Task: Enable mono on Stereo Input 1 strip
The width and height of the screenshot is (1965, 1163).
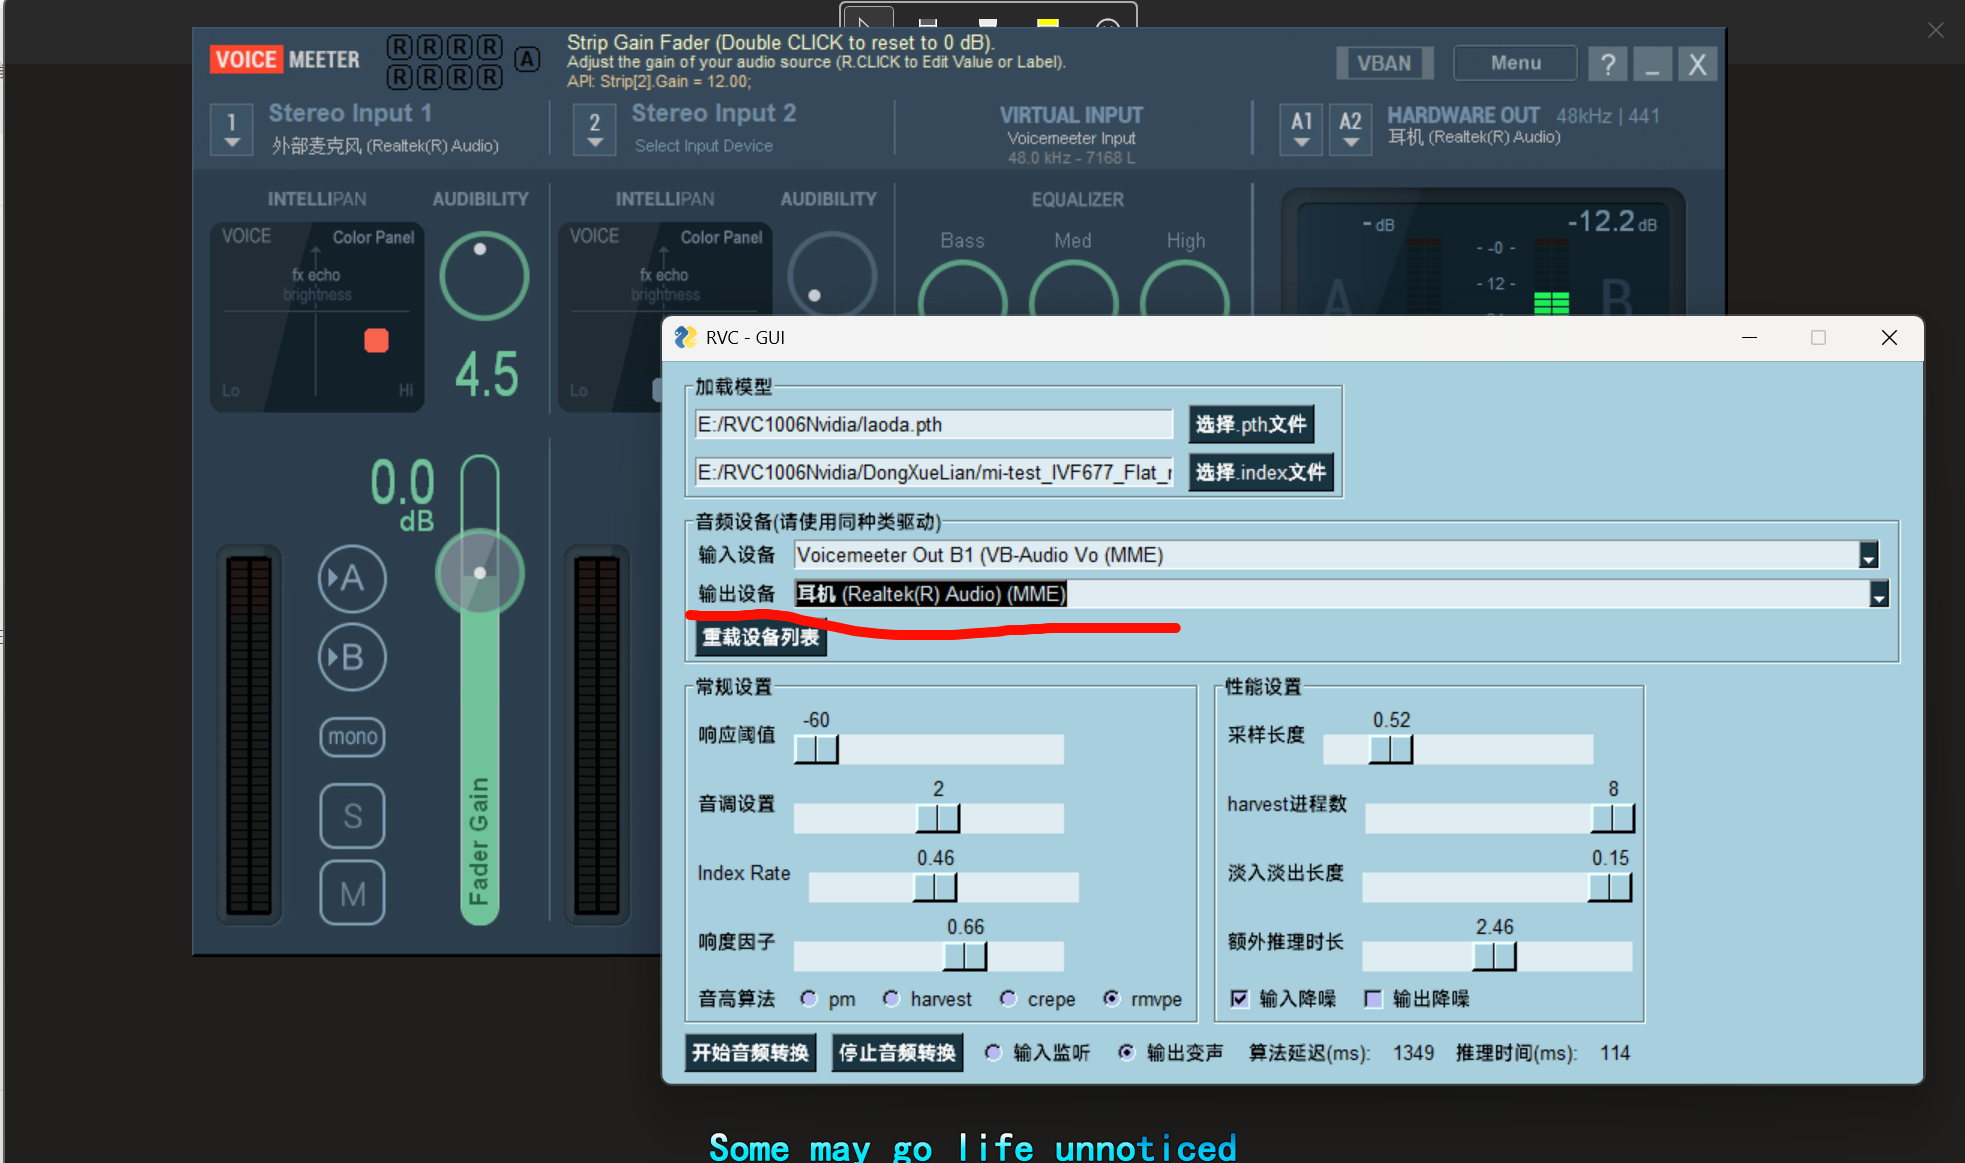Action: [x=352, y=737]
